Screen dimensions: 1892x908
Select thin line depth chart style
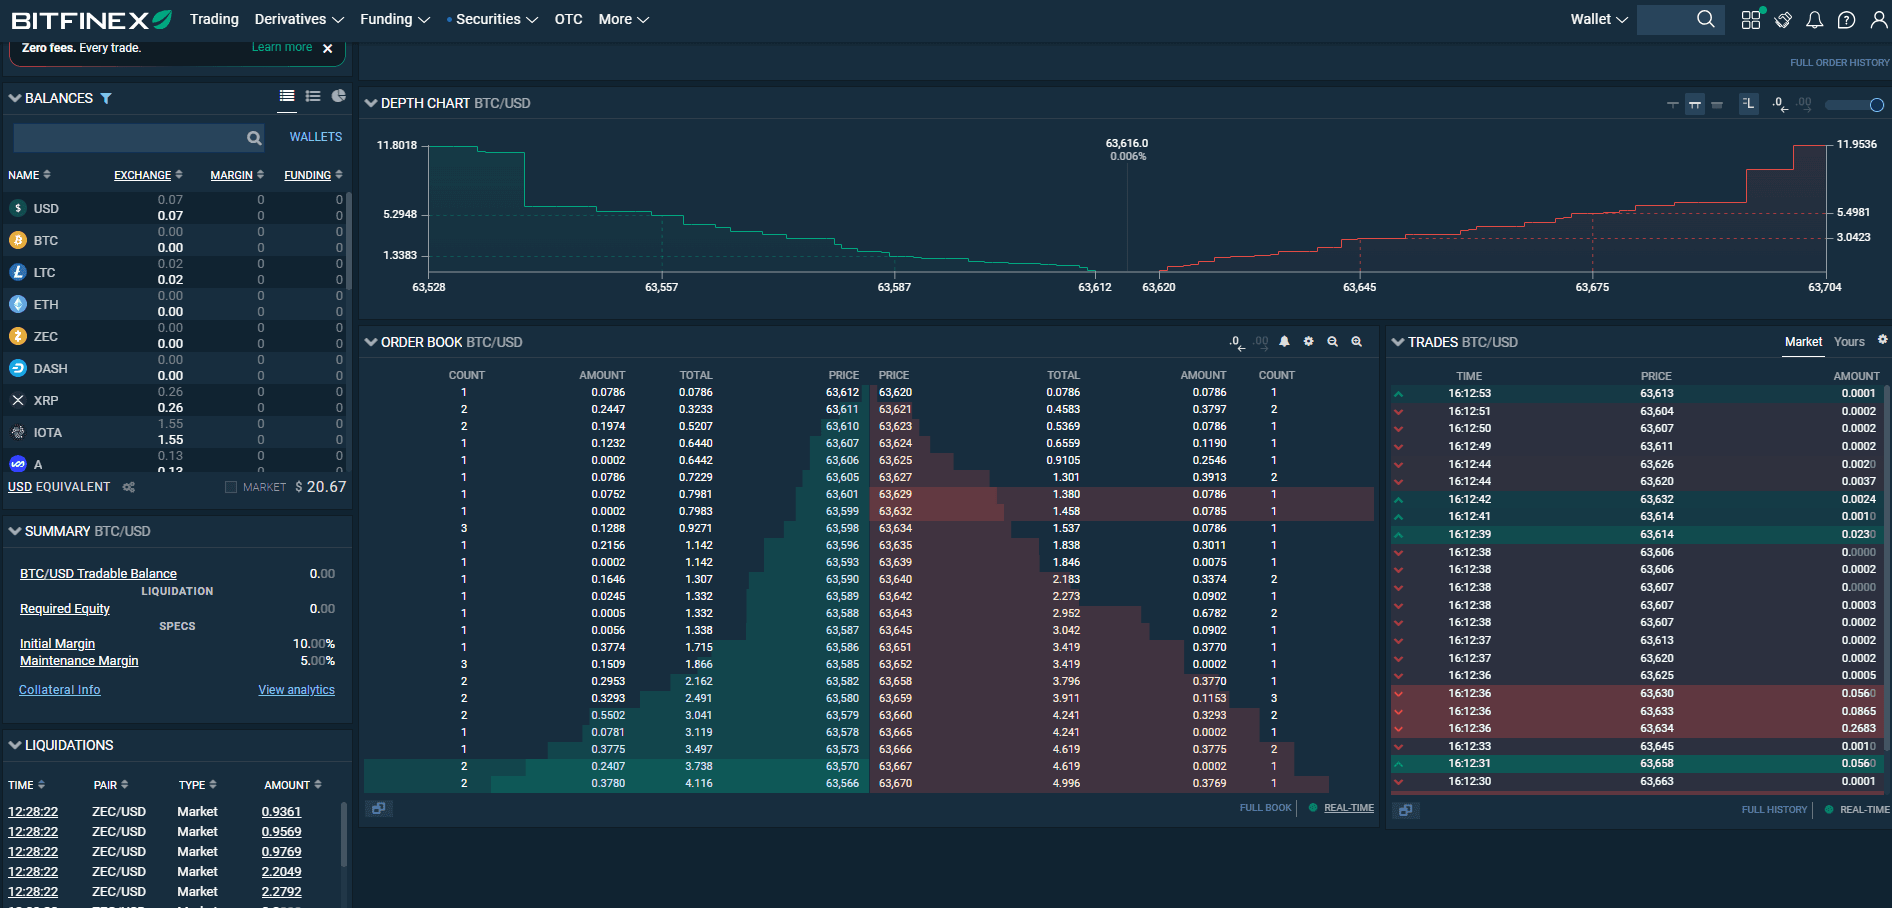pos(1673,104)
